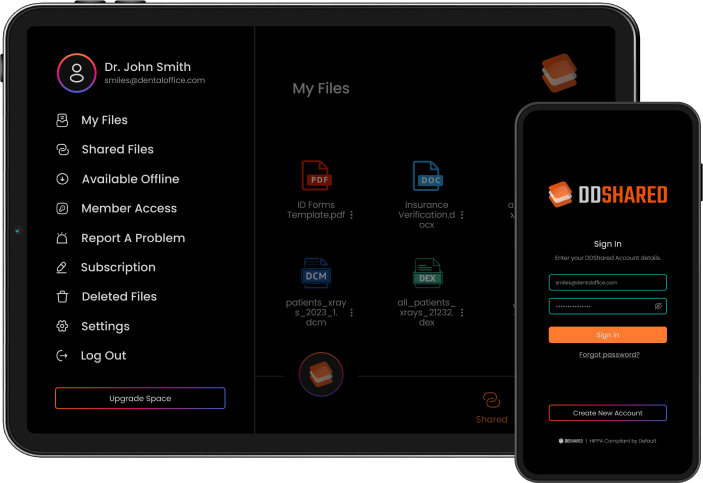Tap the round DDShared button on bottom bar
The height and width of the screenshot is (483, 703).
tap(321, 374)
